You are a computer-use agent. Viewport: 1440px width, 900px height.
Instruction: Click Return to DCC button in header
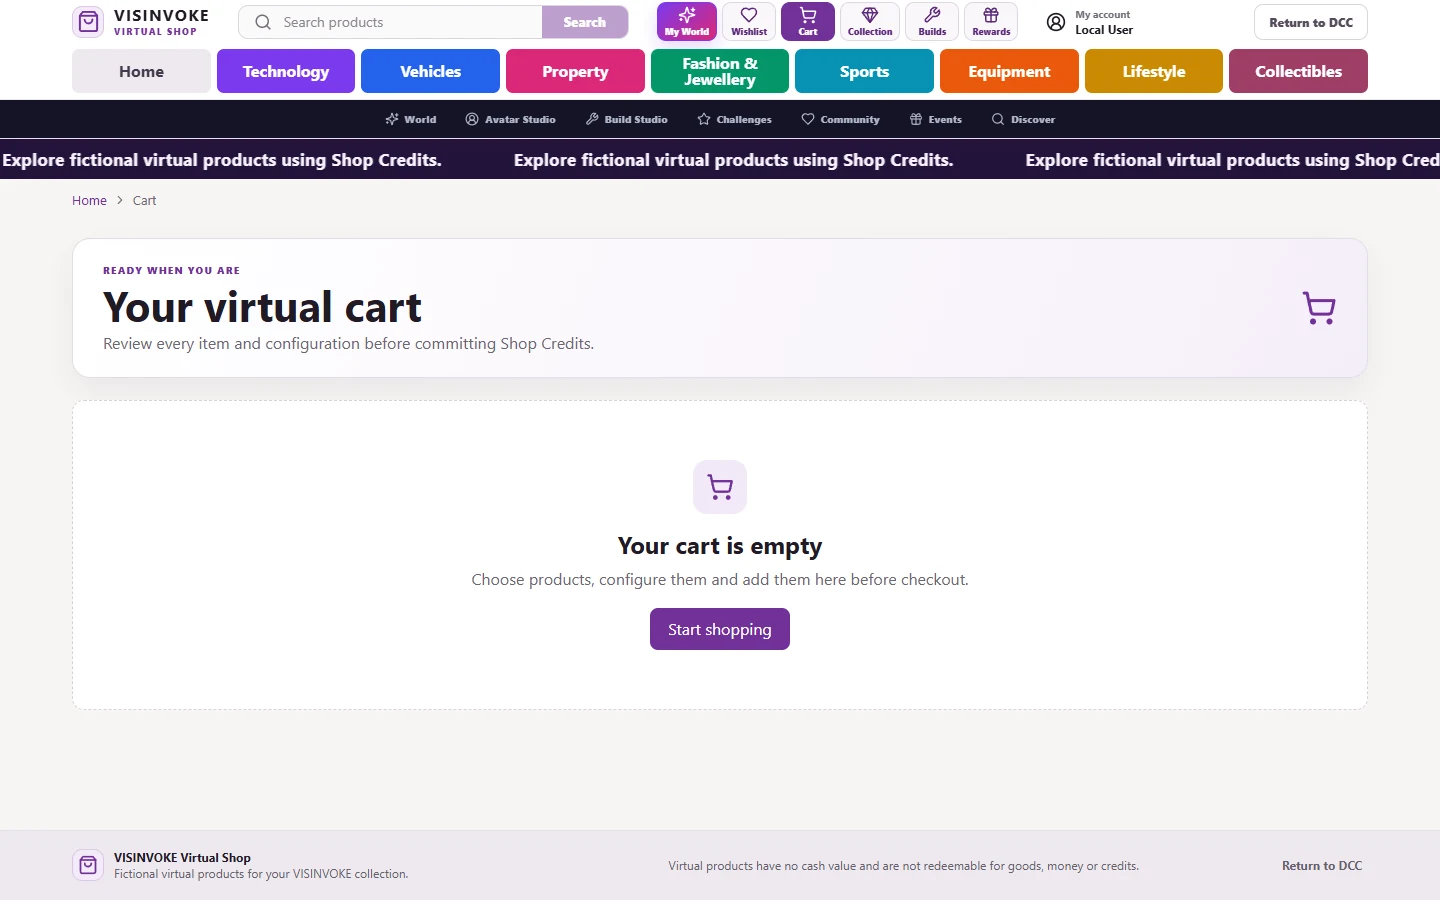pos(1311,22)
